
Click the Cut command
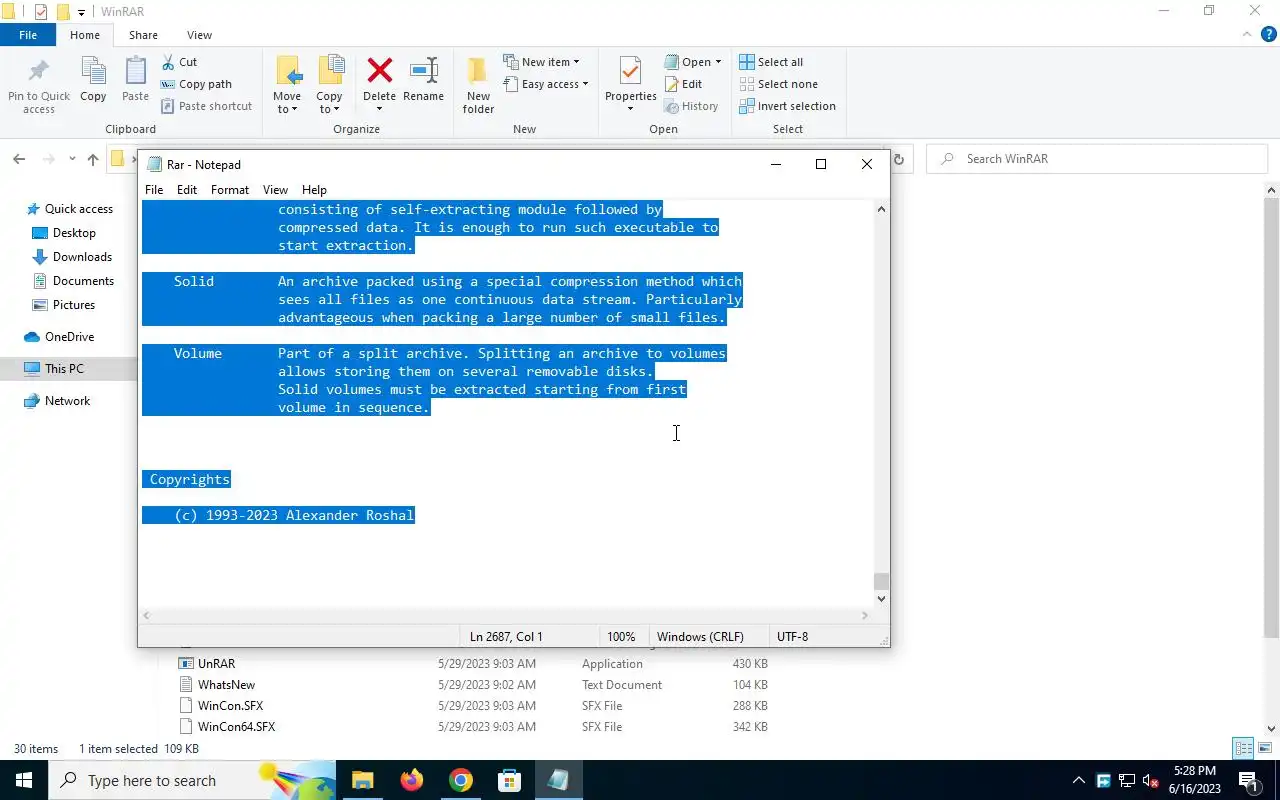(178, 62)
